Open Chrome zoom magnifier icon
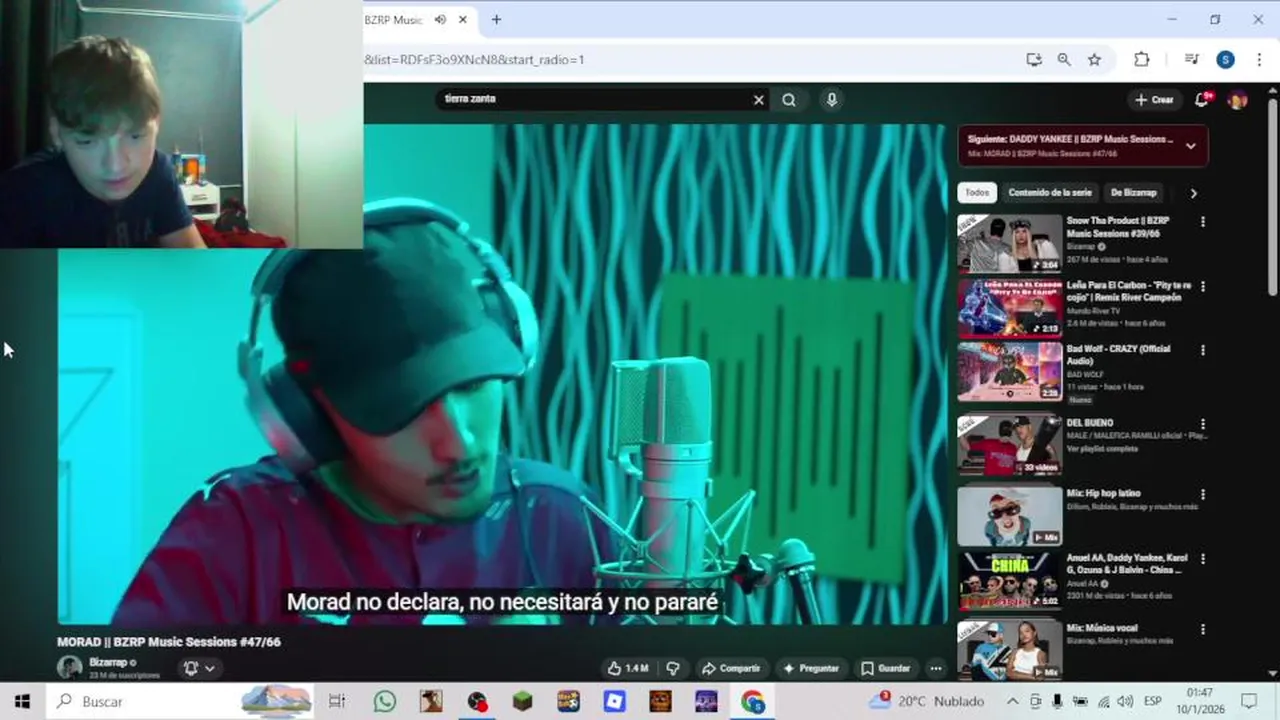Viewport: 1280px width, 720px height. click(1064, 60)
